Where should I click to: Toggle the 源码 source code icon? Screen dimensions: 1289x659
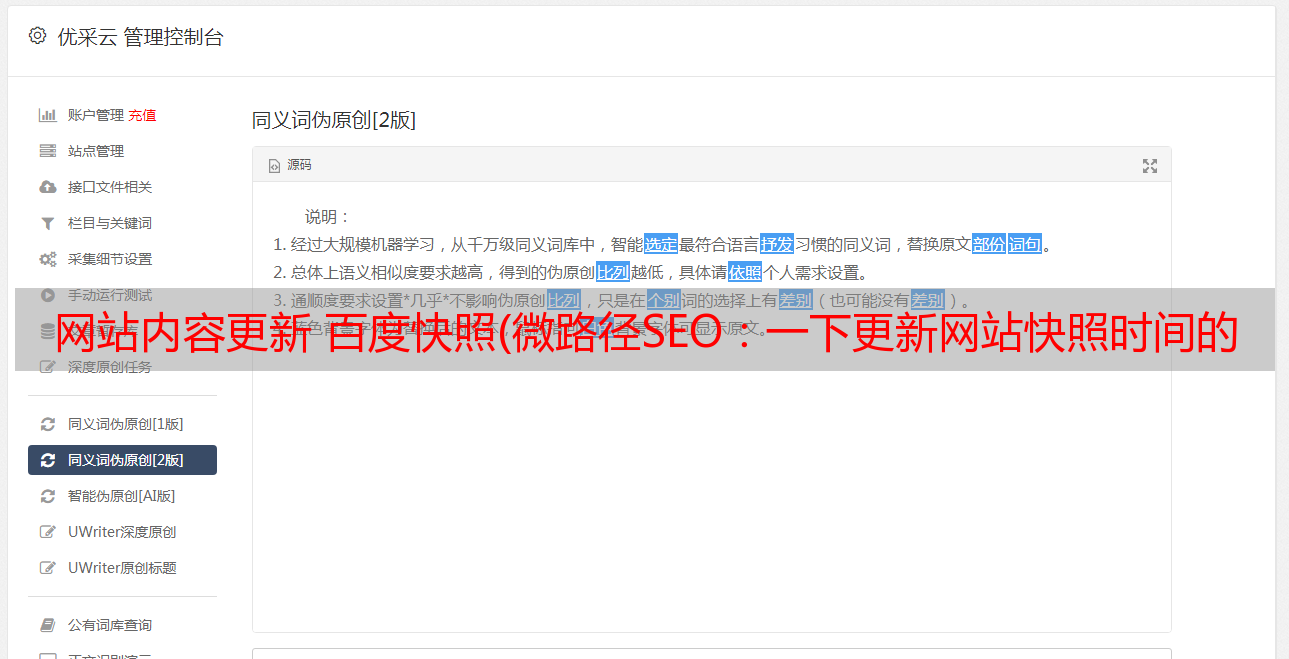point(274,166)
